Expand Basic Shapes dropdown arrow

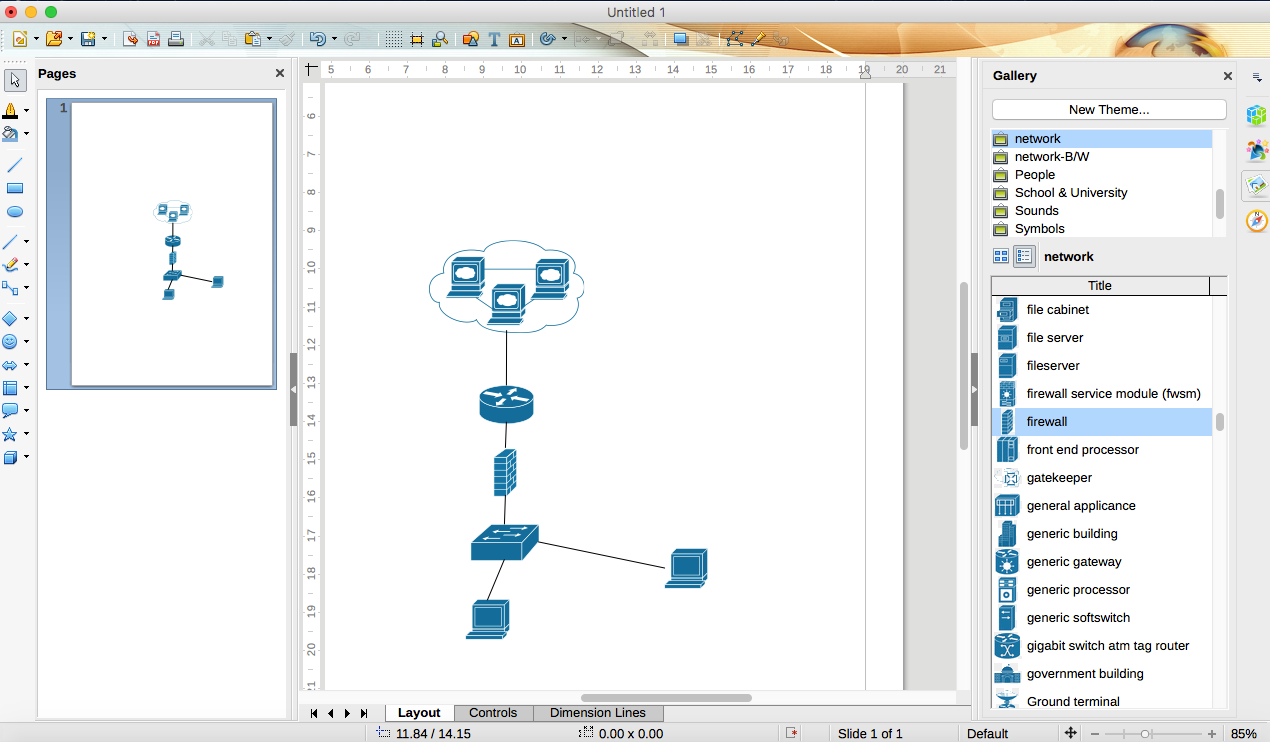pyautogui.click(x=27, y=319)
